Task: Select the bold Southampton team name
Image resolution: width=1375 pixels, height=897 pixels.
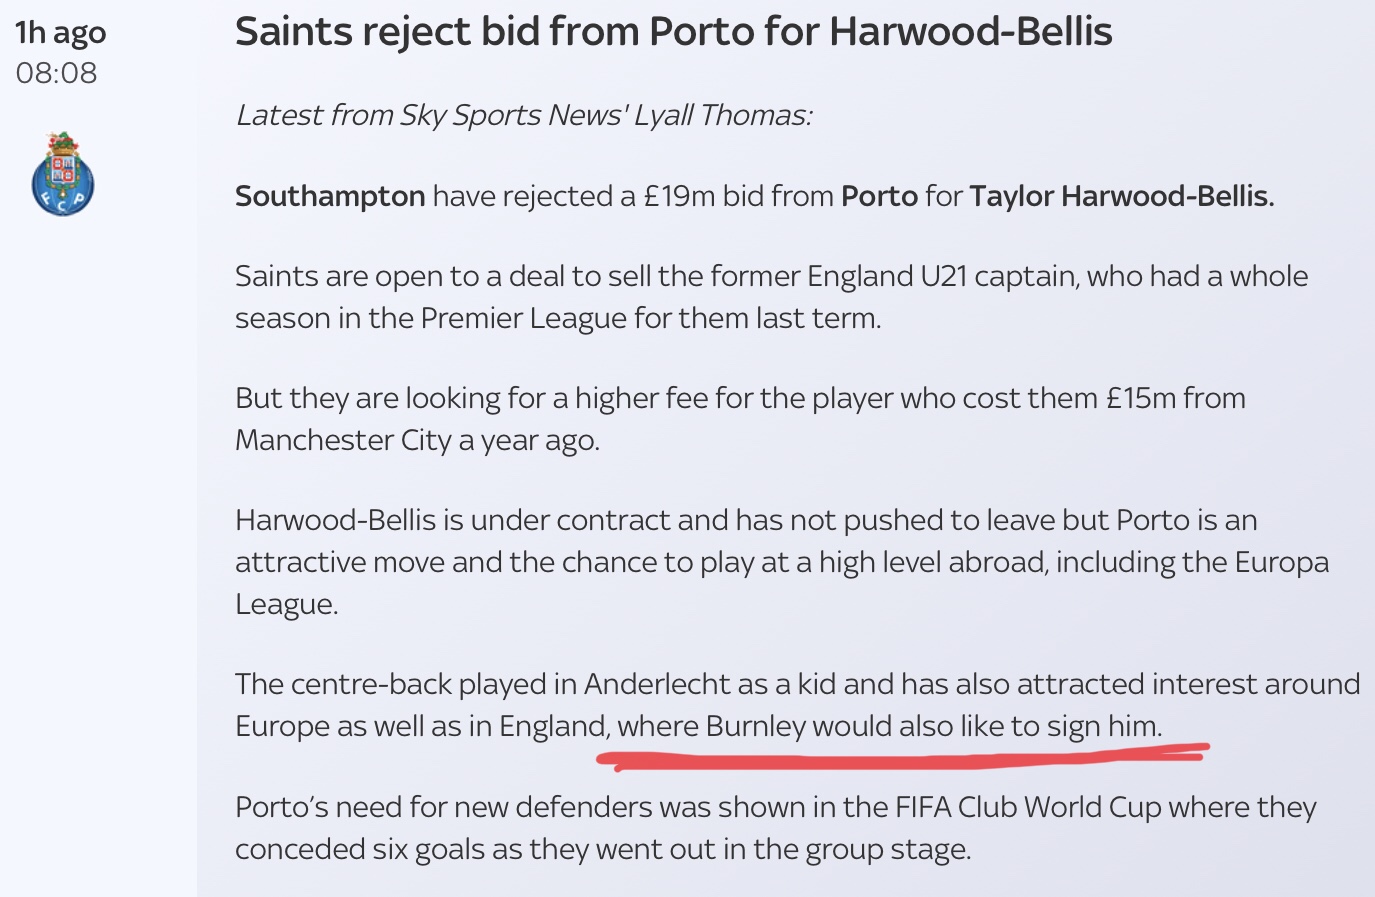Action: pyautogui.click(x=330, y=196)
